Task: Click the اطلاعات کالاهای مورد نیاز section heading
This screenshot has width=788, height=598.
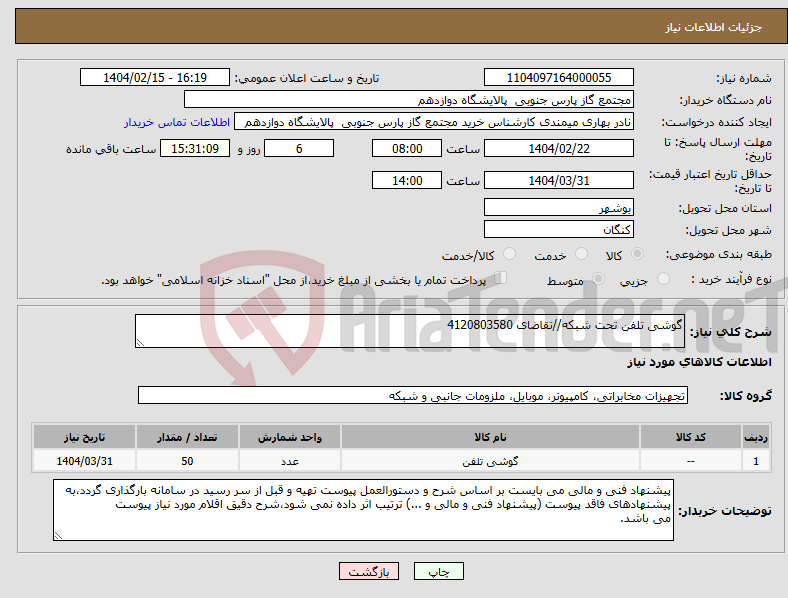Action: coord(699,362)
